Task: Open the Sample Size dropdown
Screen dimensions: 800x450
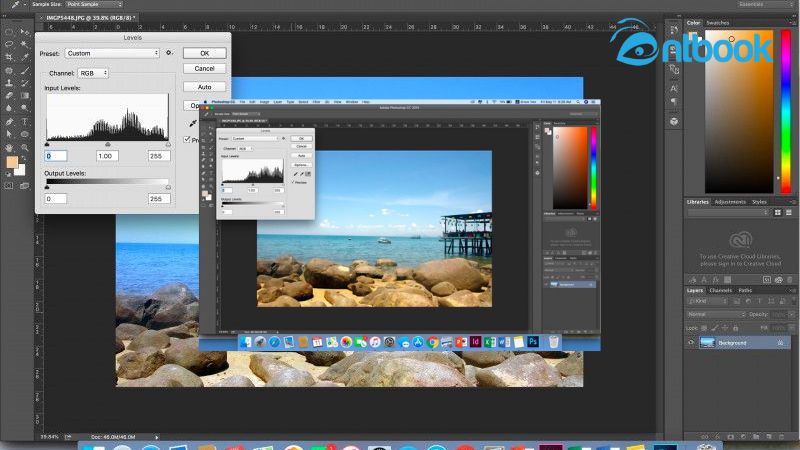Action: click(94, 4)
